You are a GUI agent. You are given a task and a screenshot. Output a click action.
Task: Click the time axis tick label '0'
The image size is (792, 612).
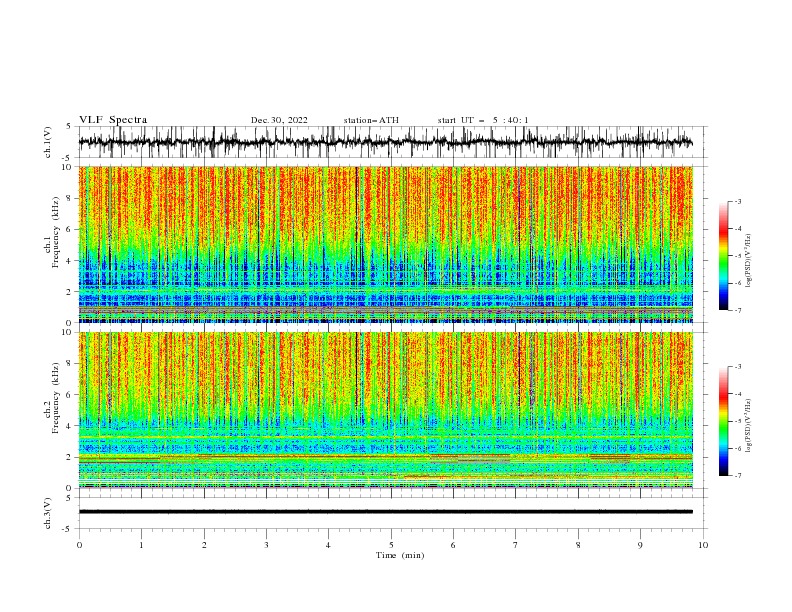pos(79,545)
